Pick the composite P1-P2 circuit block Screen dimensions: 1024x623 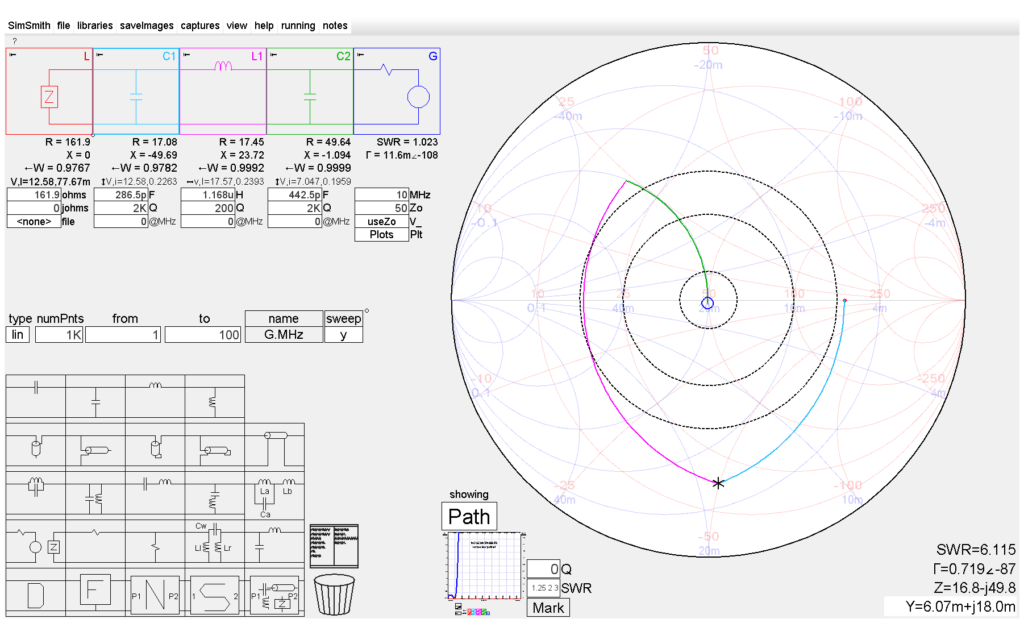pos(274,595)
